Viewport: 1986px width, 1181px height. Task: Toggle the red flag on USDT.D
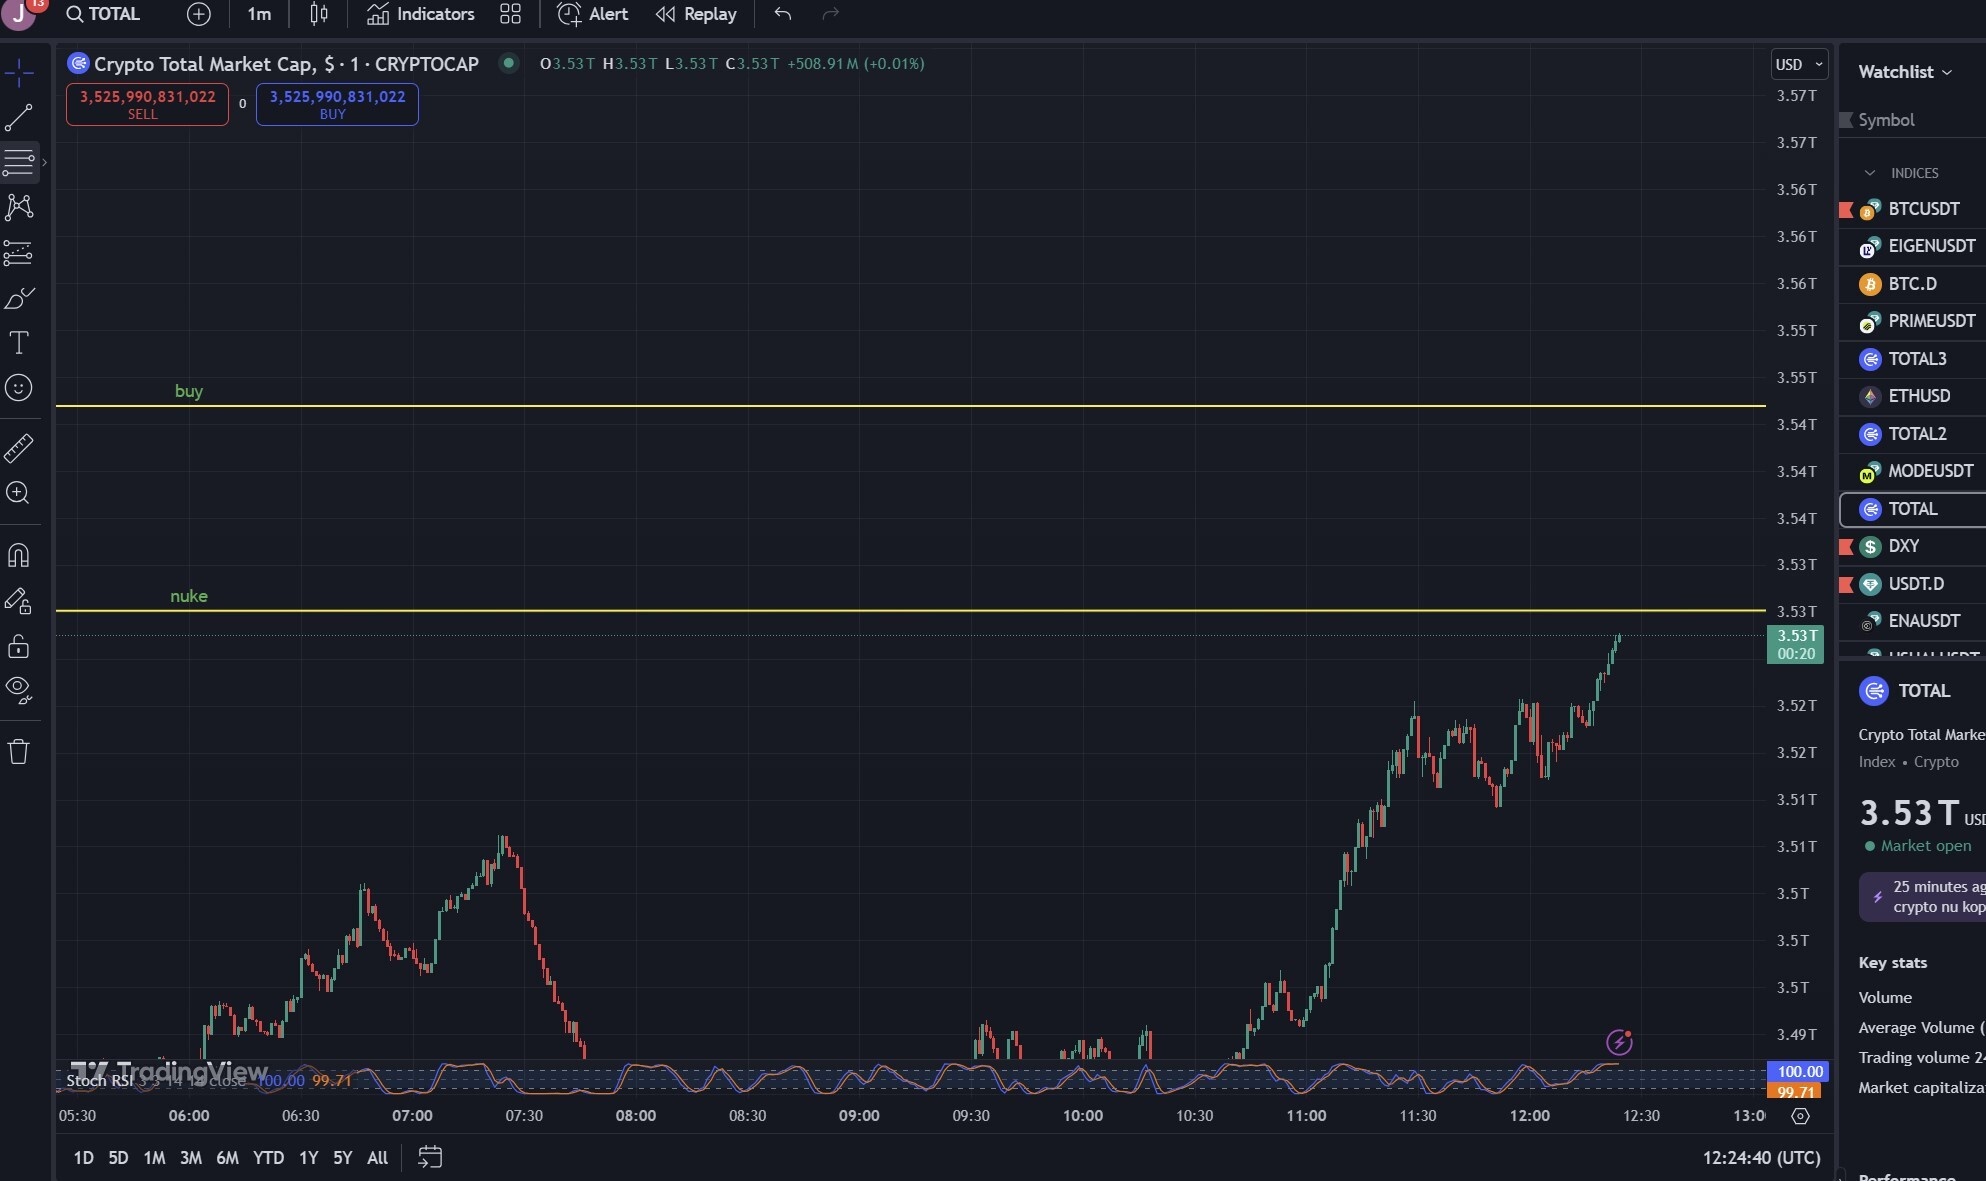(x=1846, y=584)
